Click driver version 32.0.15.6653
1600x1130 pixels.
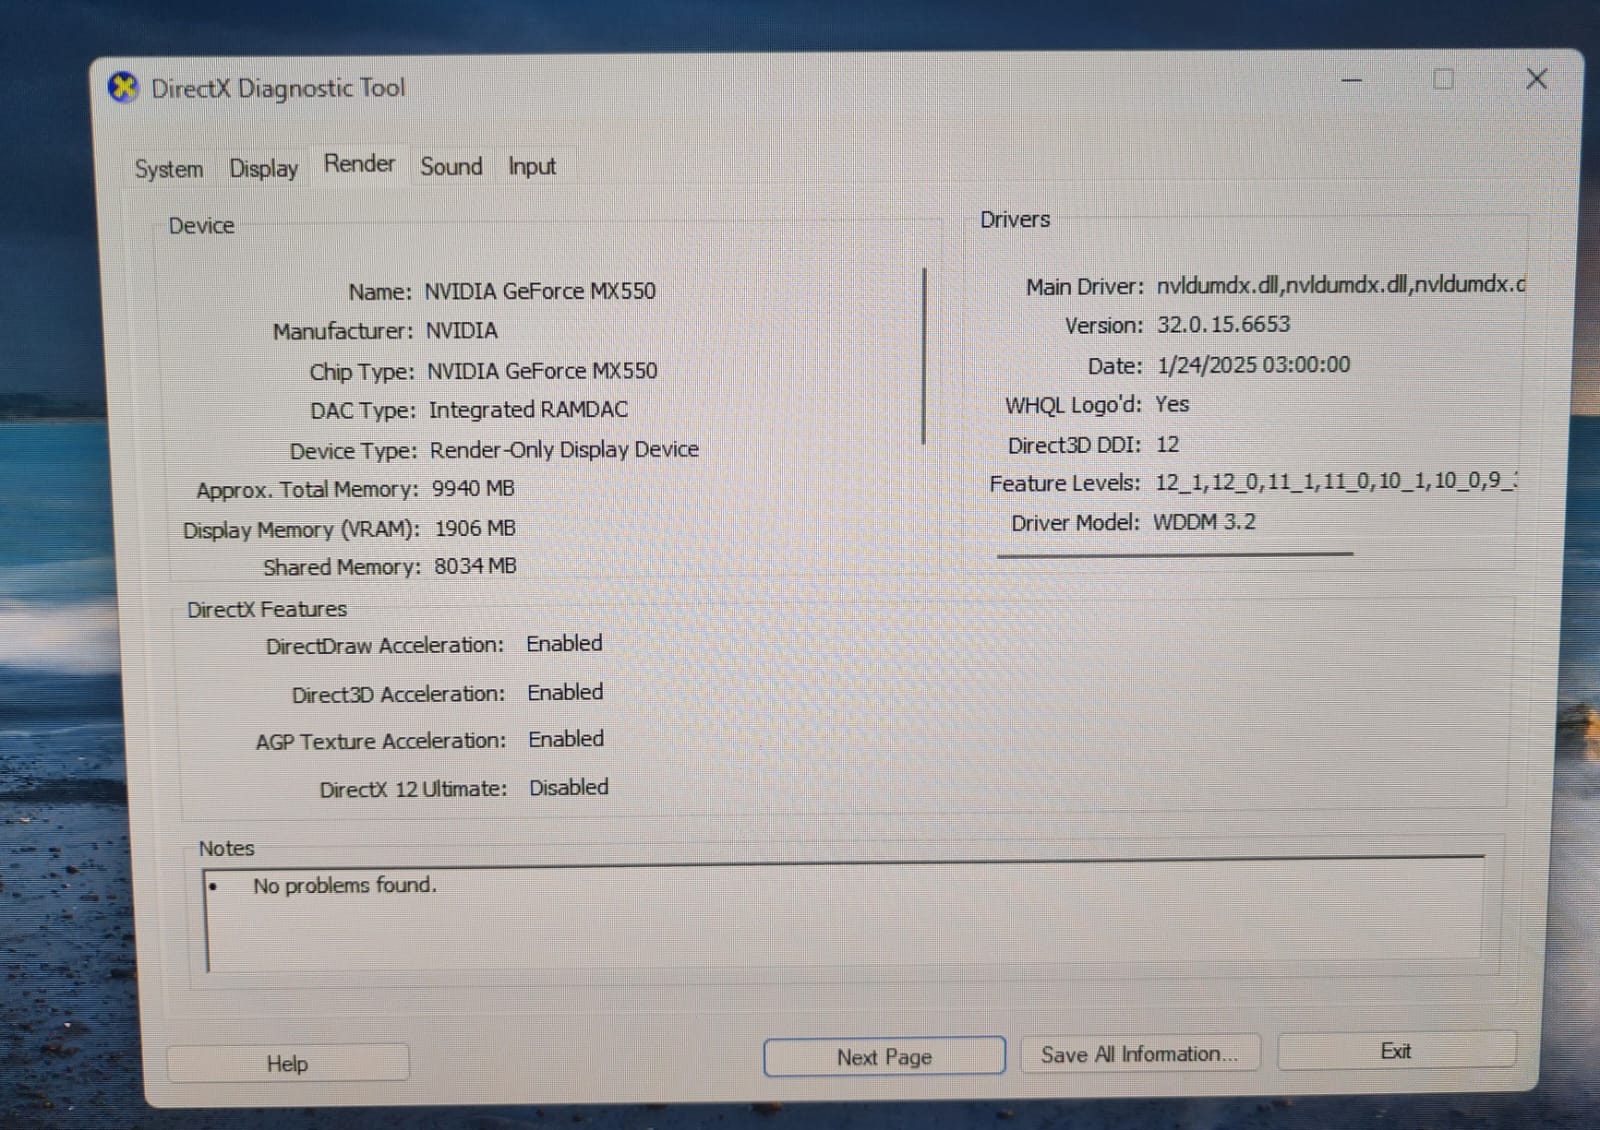click(1224, 324)
